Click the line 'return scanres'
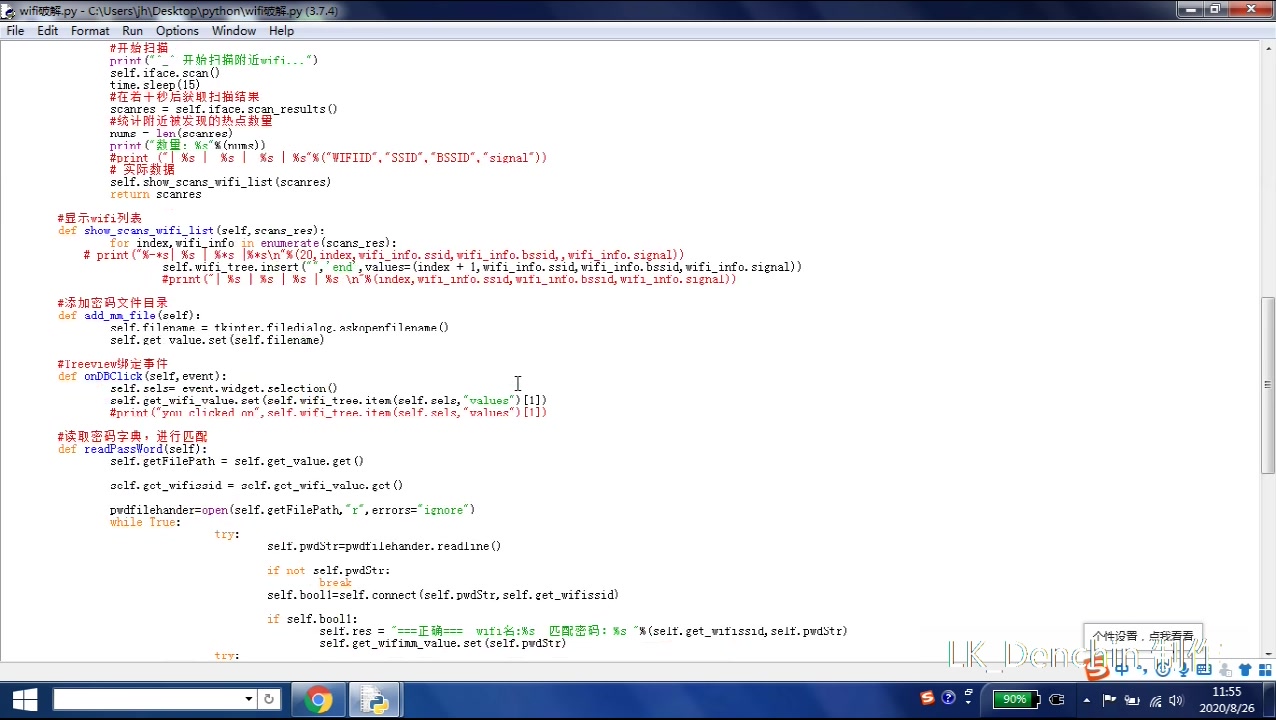This screenshot has height=720, width=1276. [155, 194]
